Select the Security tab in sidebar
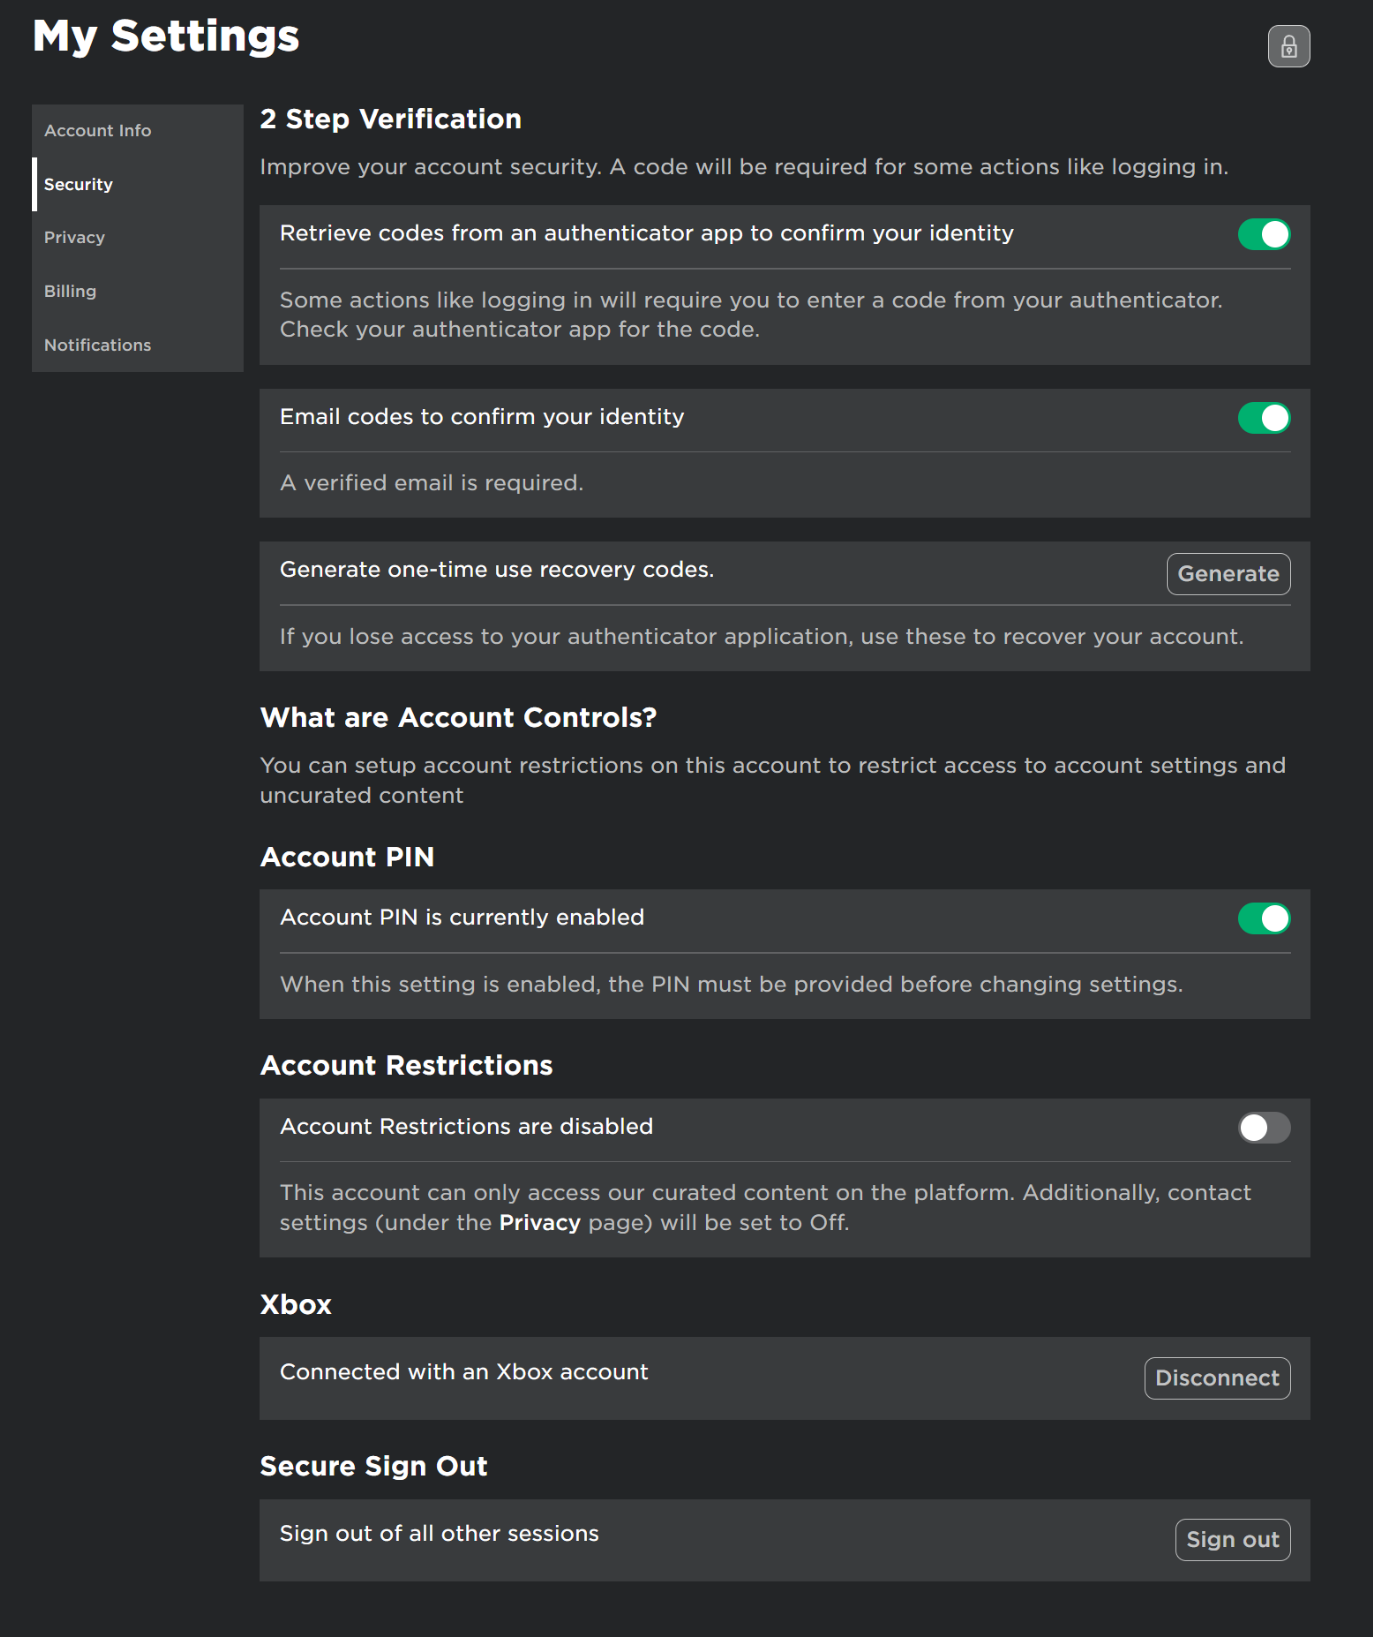This screenshot has height=1637, width=1373. point(78,184)
